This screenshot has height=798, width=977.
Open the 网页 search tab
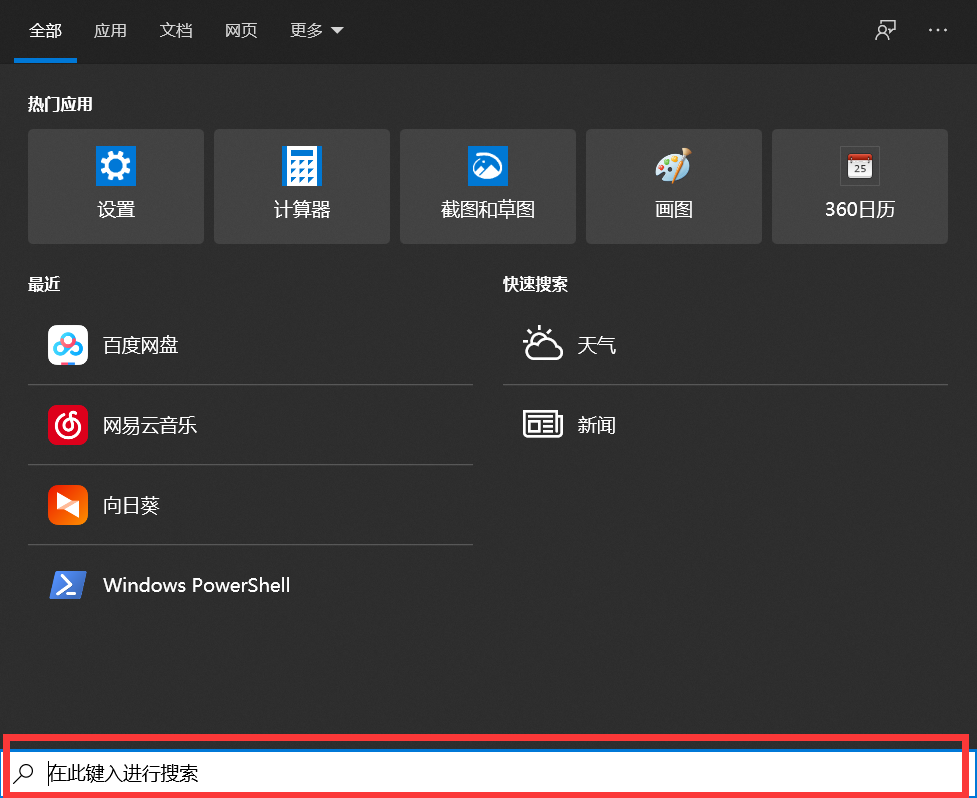pos(241,30)
